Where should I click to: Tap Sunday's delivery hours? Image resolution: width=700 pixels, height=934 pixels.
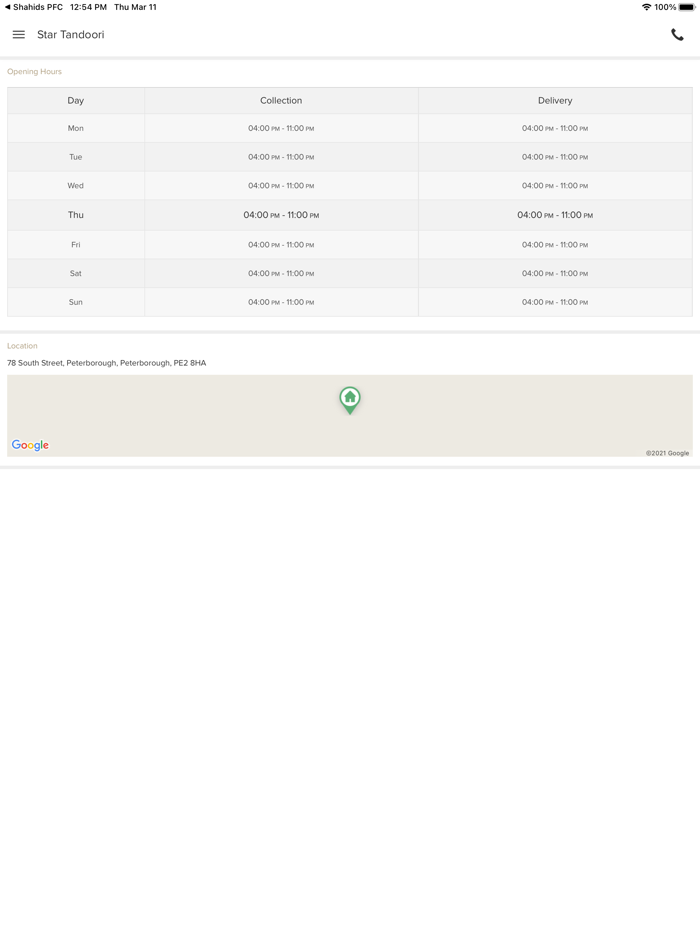click(x=555, y=302)
